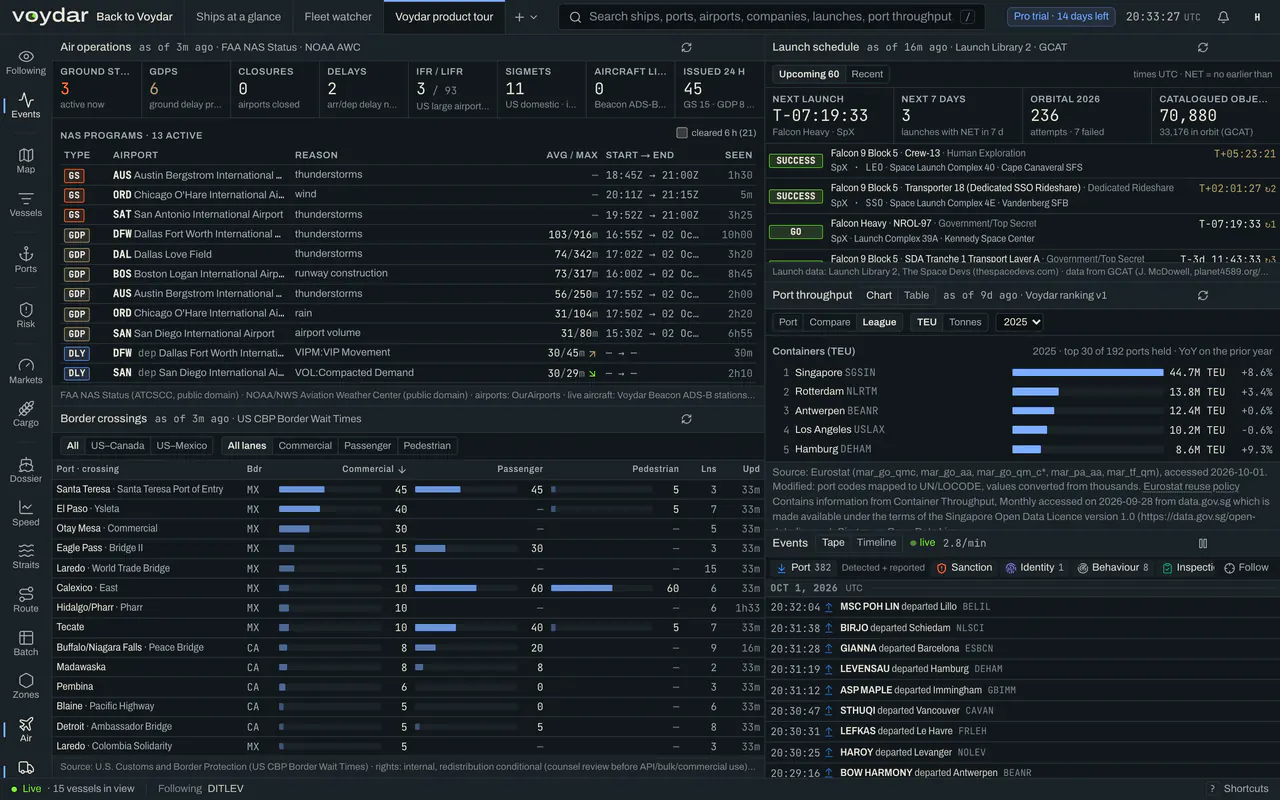The height and width of the screenshot is (800, 1280).
Task: Switch Events to Timeline view
Action: [x=876, y=543]
